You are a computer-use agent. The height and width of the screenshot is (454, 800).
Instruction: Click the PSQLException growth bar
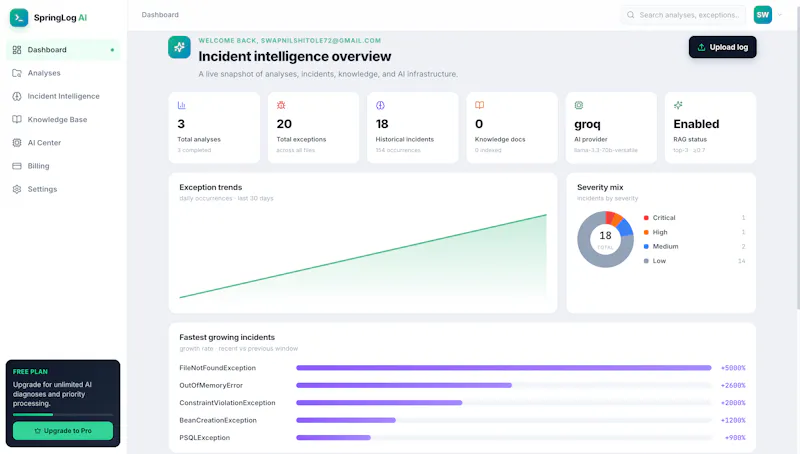tap(333, 438)
